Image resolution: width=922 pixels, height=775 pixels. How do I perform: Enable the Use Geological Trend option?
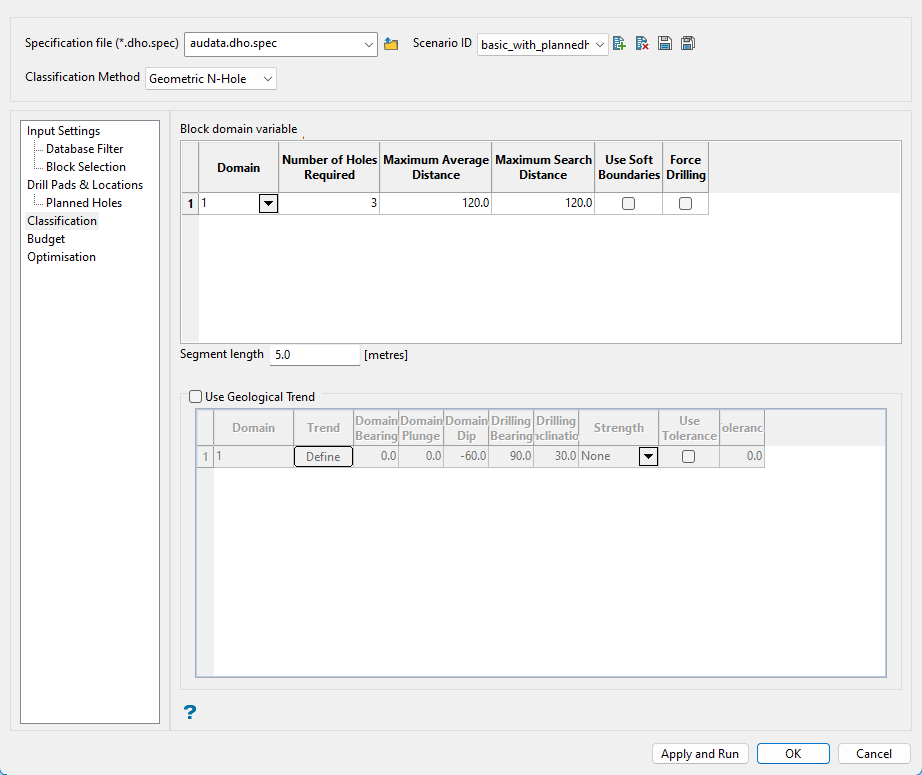click(196, 397)
